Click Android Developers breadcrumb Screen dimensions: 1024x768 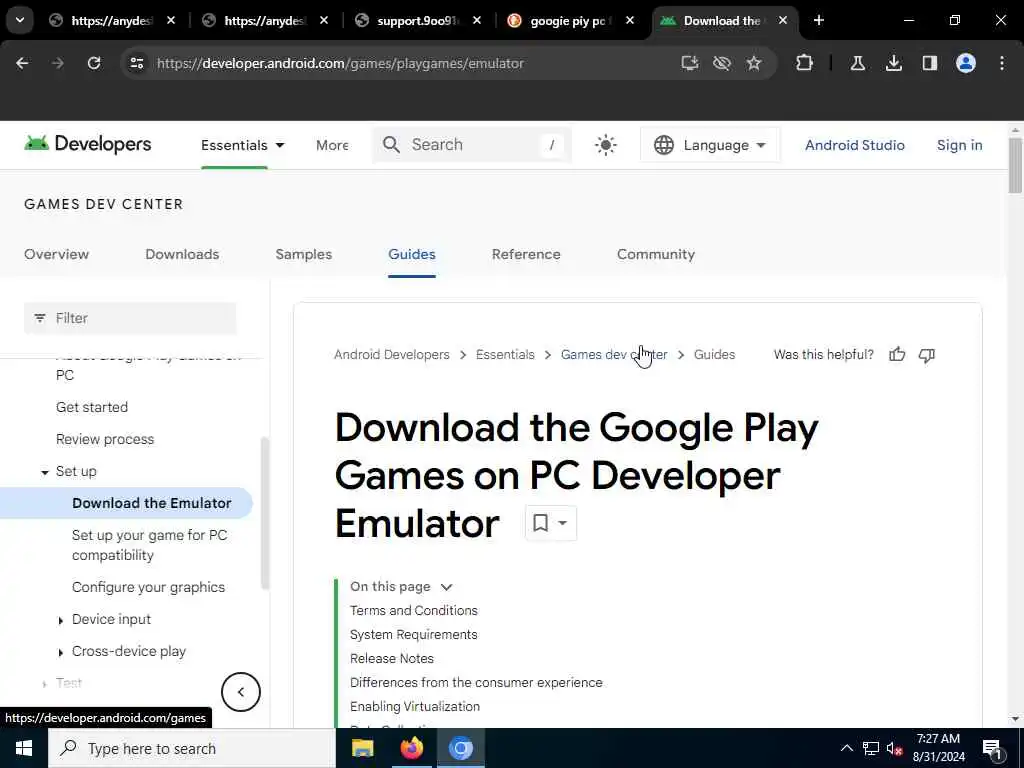[x=392, y=355]
